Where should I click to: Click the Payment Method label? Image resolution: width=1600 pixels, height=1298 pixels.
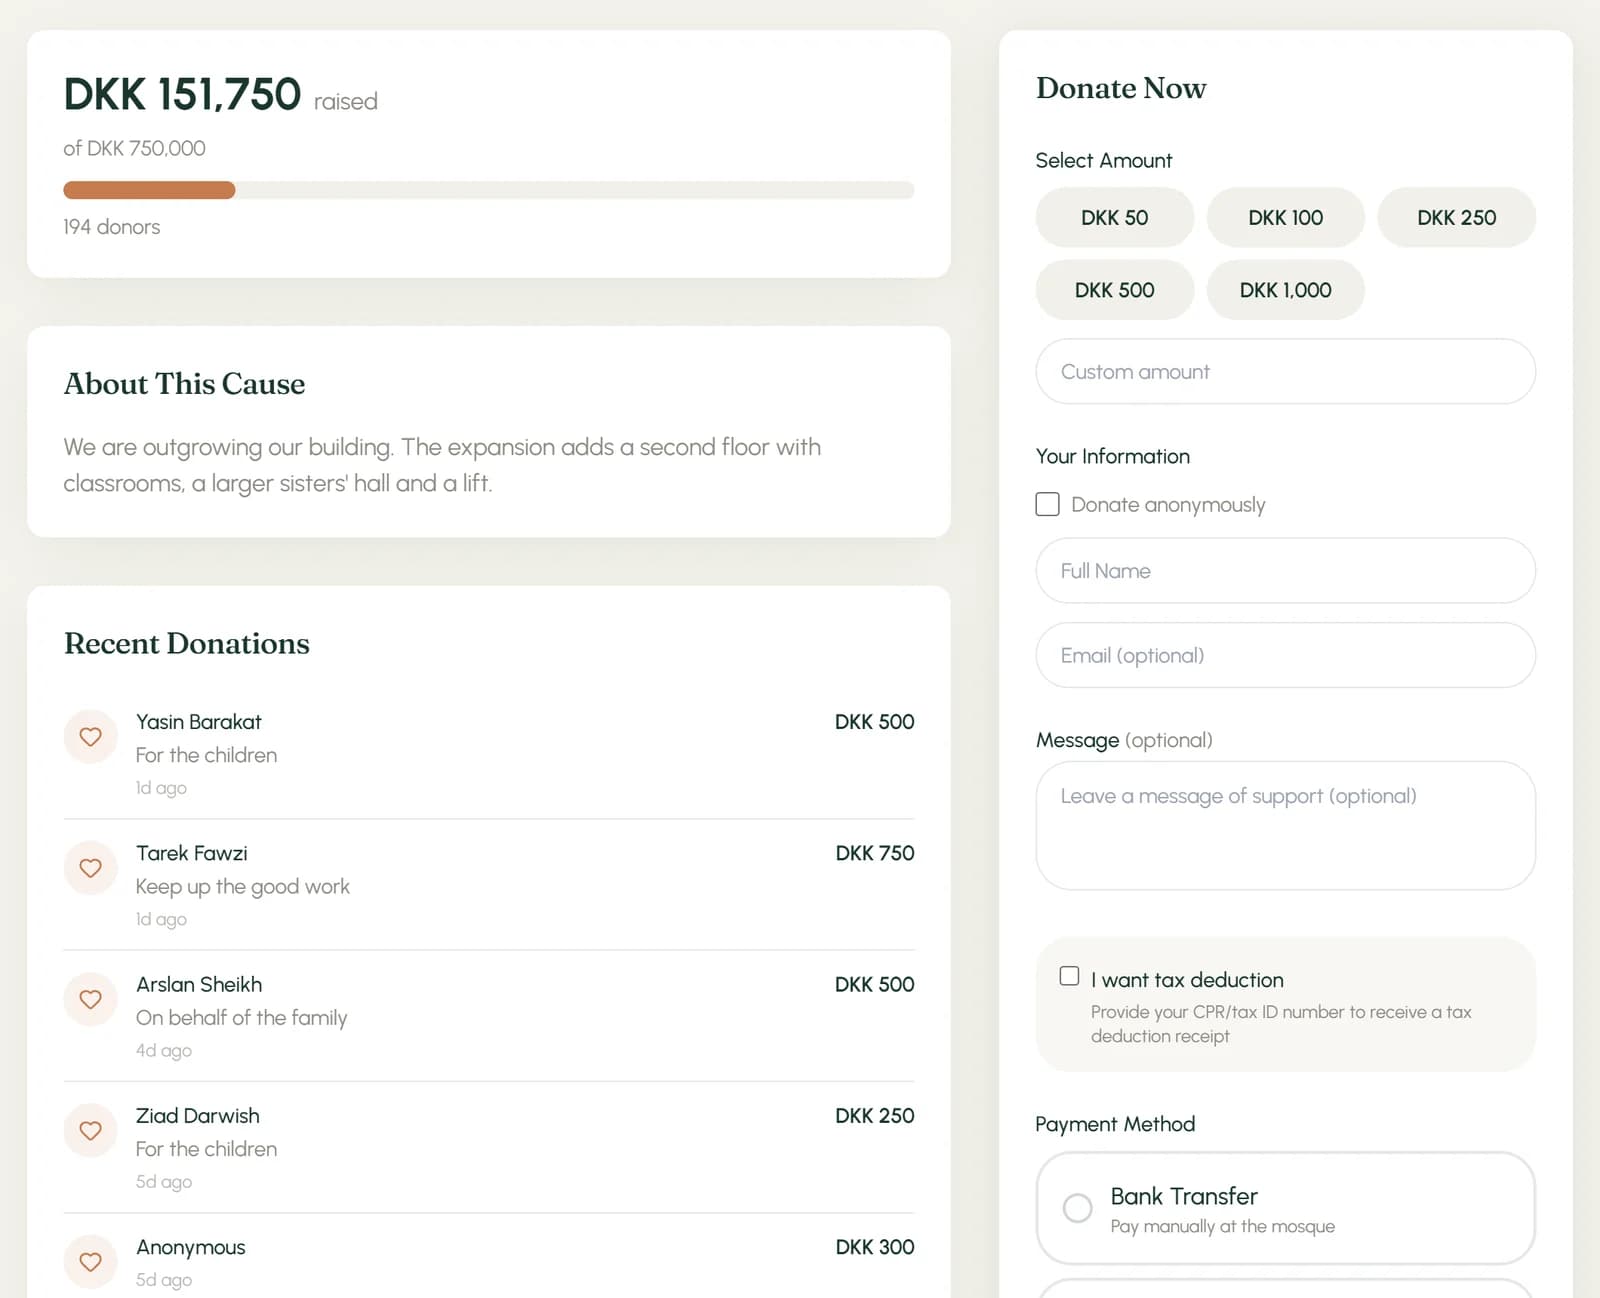tap(1115, 1124)
